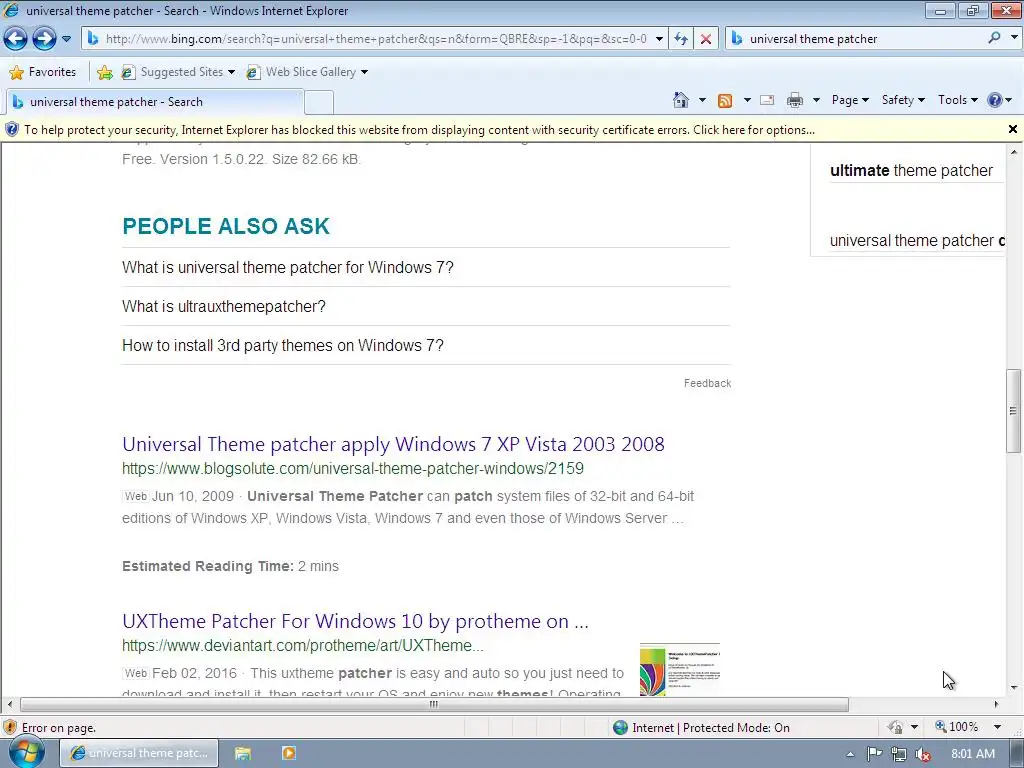Screen dimensions: 1024x768
Task: Click the Error on page warning icon
Action: [10, 728]
